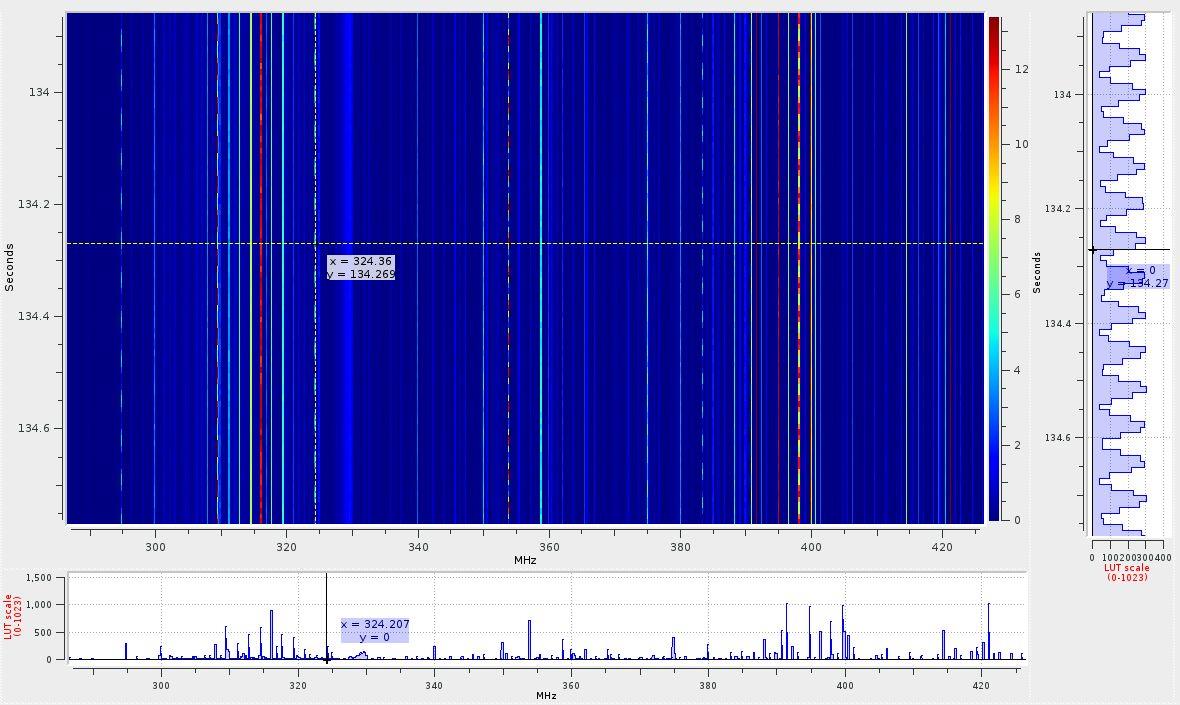The height and width of the screenshot is (705, 1180).
Task: Click the 134.6 tick on spectrogram time axis
Action: point(34,428)
